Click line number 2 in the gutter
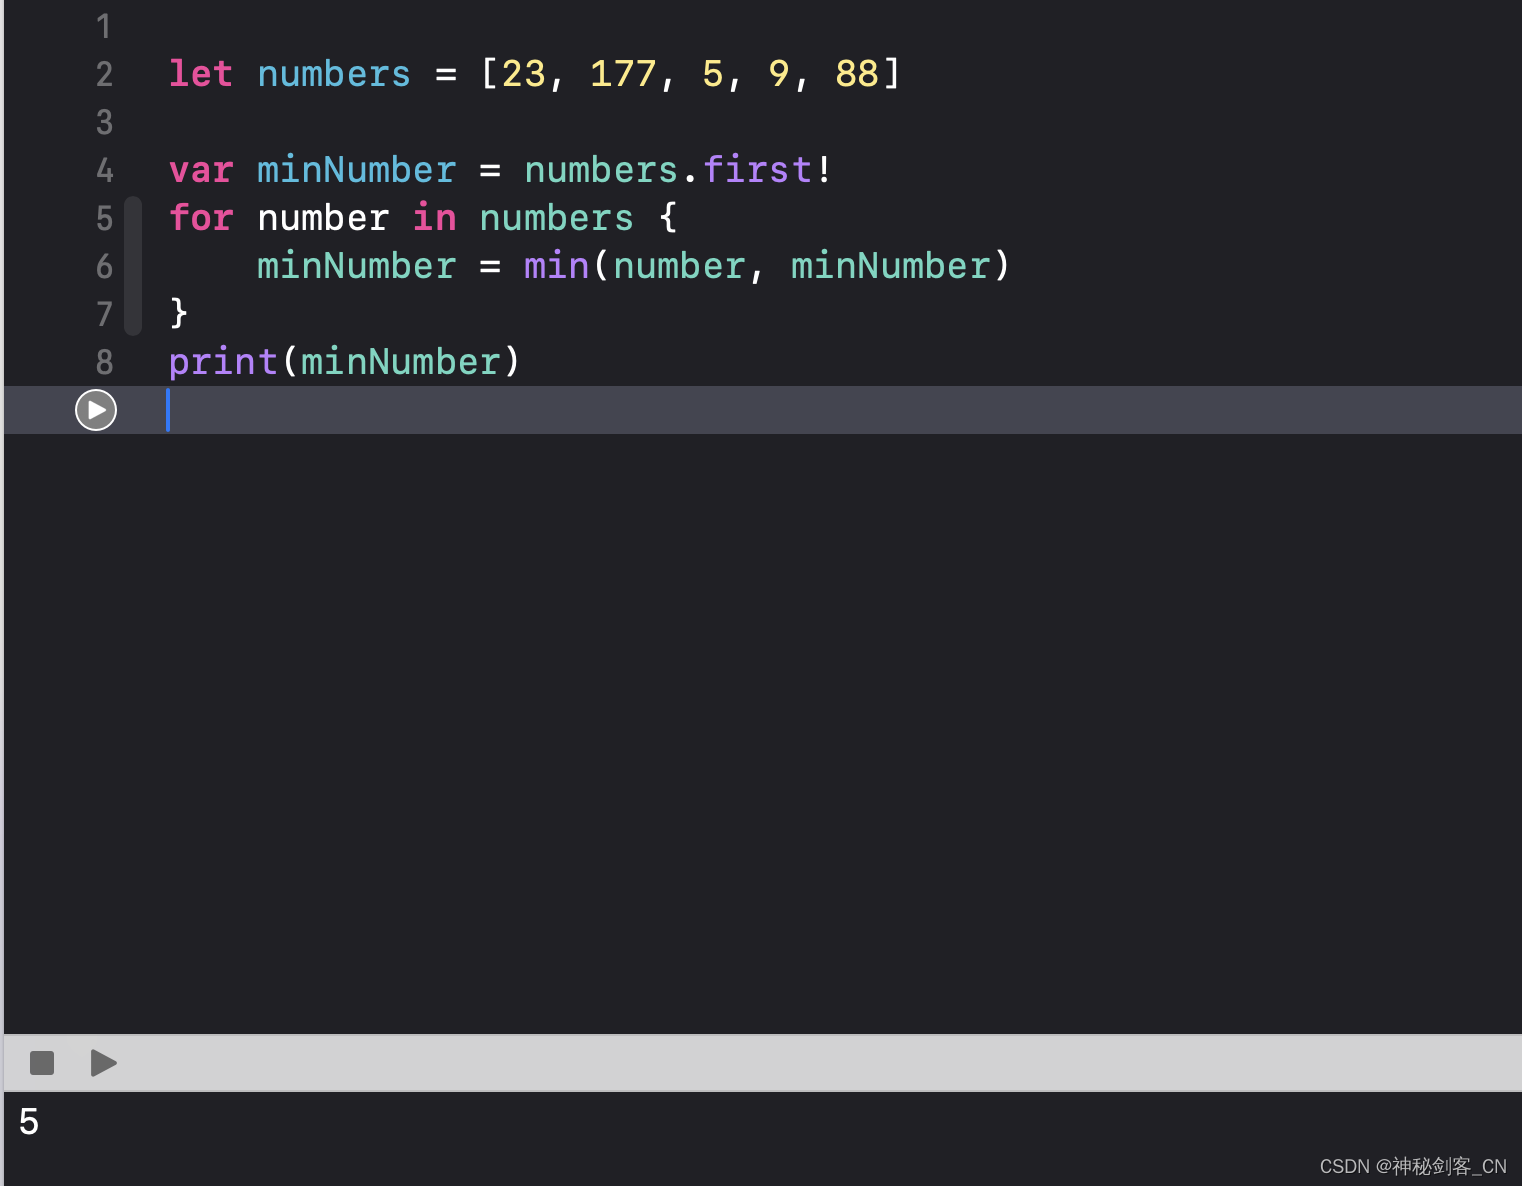The width and height of the screenshot is (1522, 1186). (x=105, y=74)
